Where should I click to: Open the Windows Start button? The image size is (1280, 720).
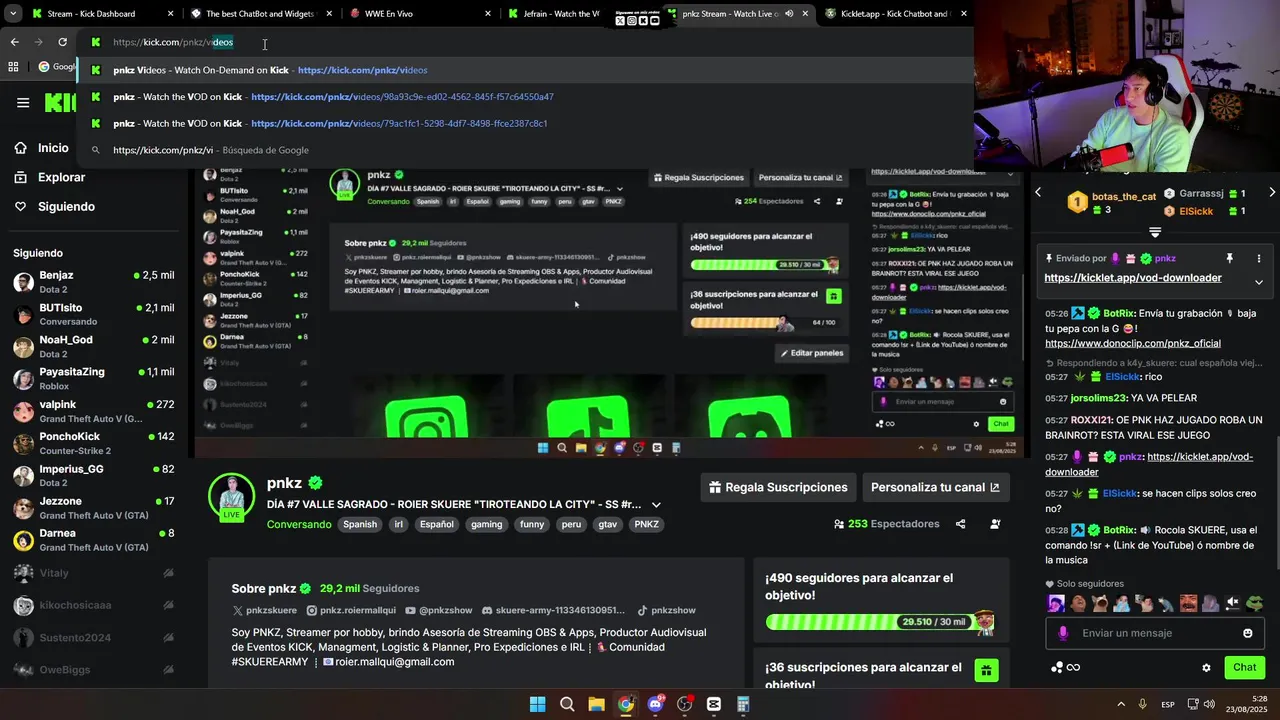537,704
